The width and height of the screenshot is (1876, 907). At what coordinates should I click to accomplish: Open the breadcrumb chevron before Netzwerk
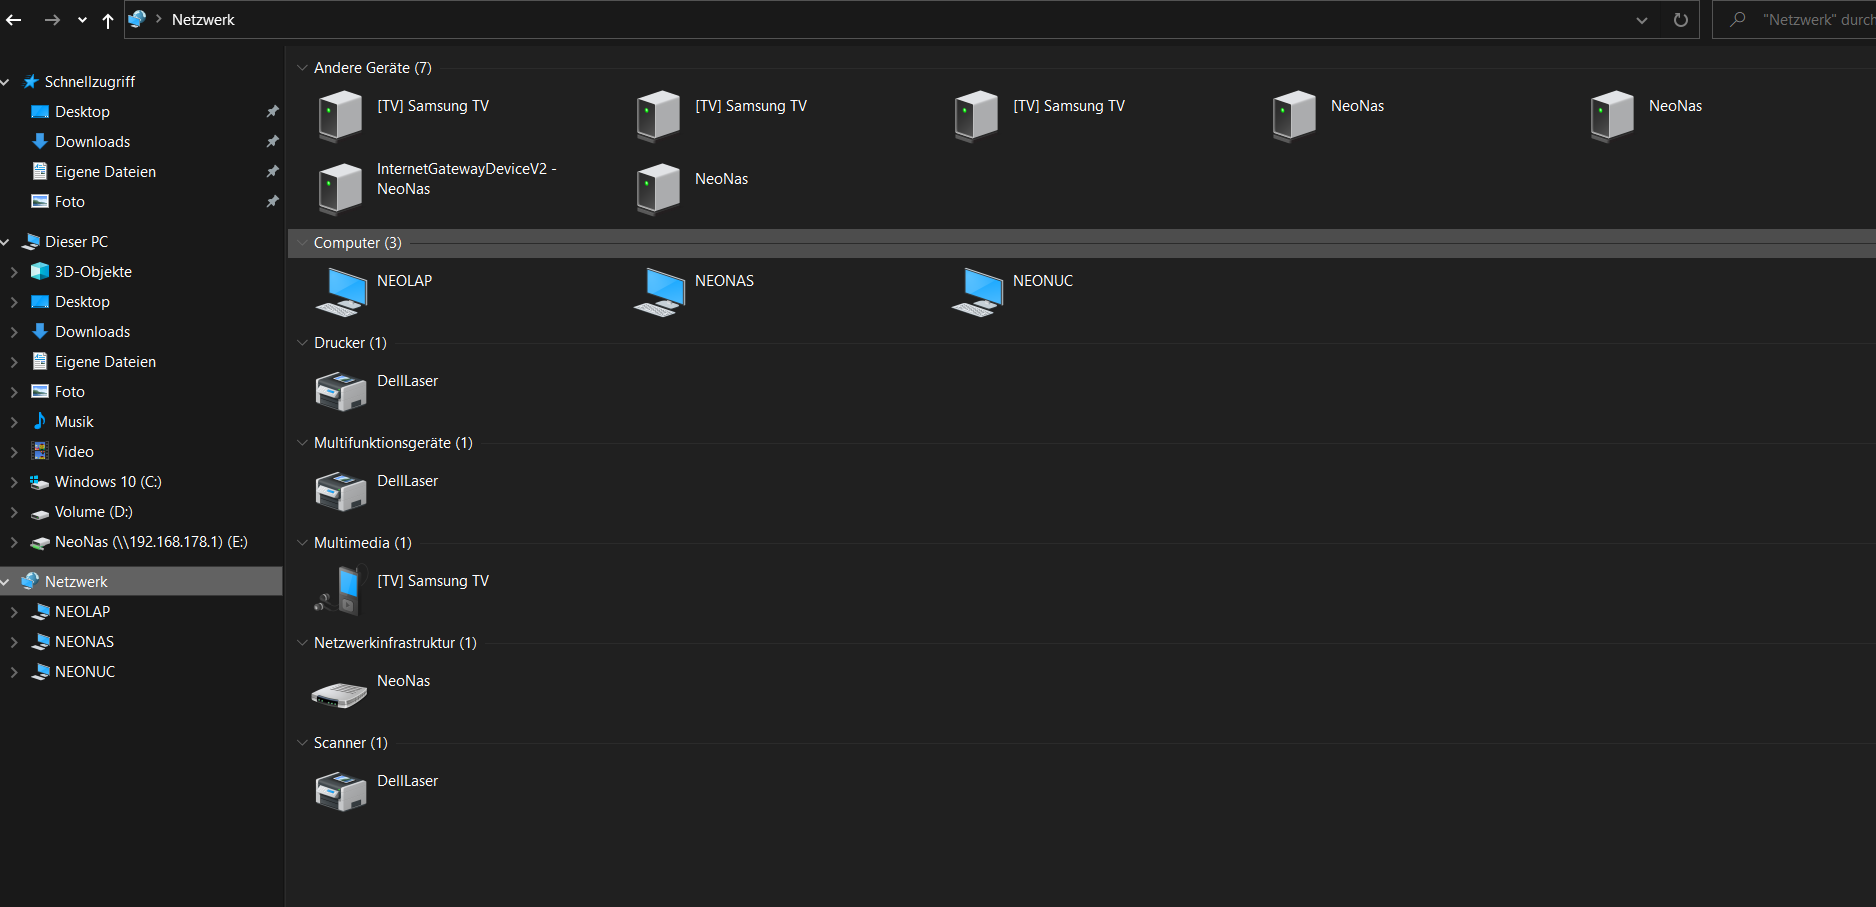point(158,19)
